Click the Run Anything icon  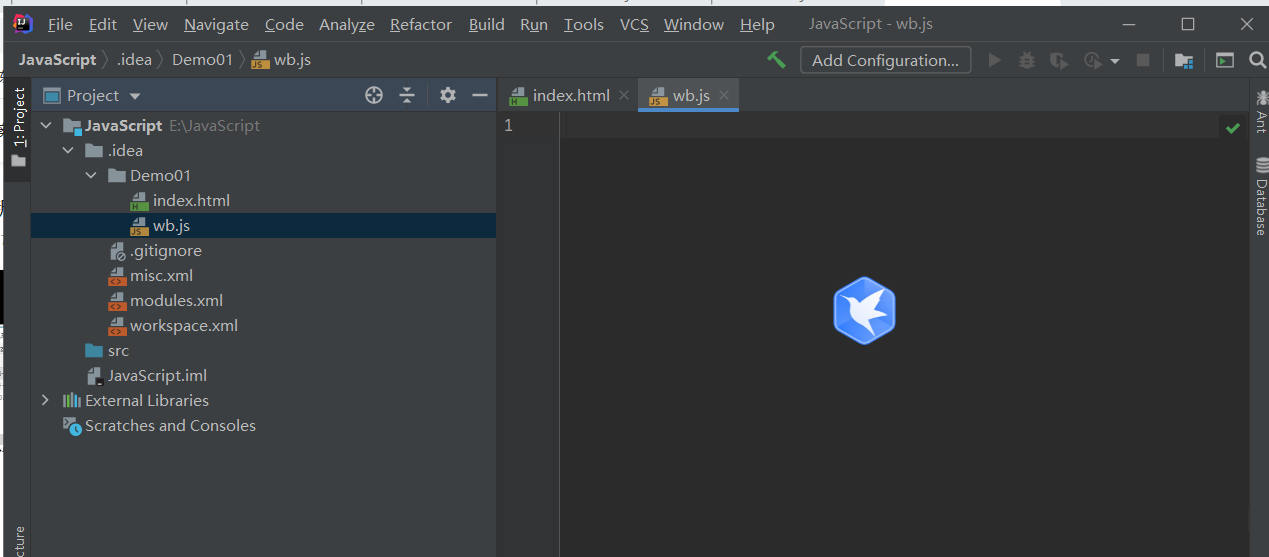pyautogui.click(x=1225, y=61)
